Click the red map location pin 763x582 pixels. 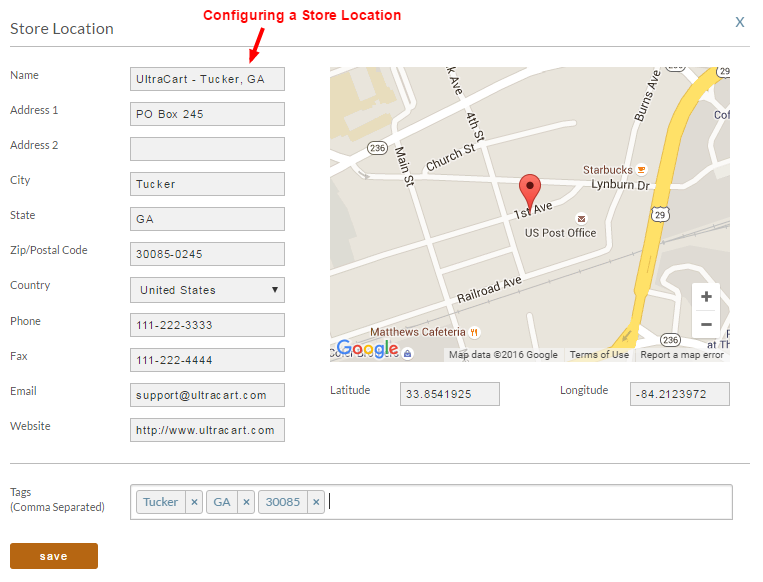(x=529, y=191)
